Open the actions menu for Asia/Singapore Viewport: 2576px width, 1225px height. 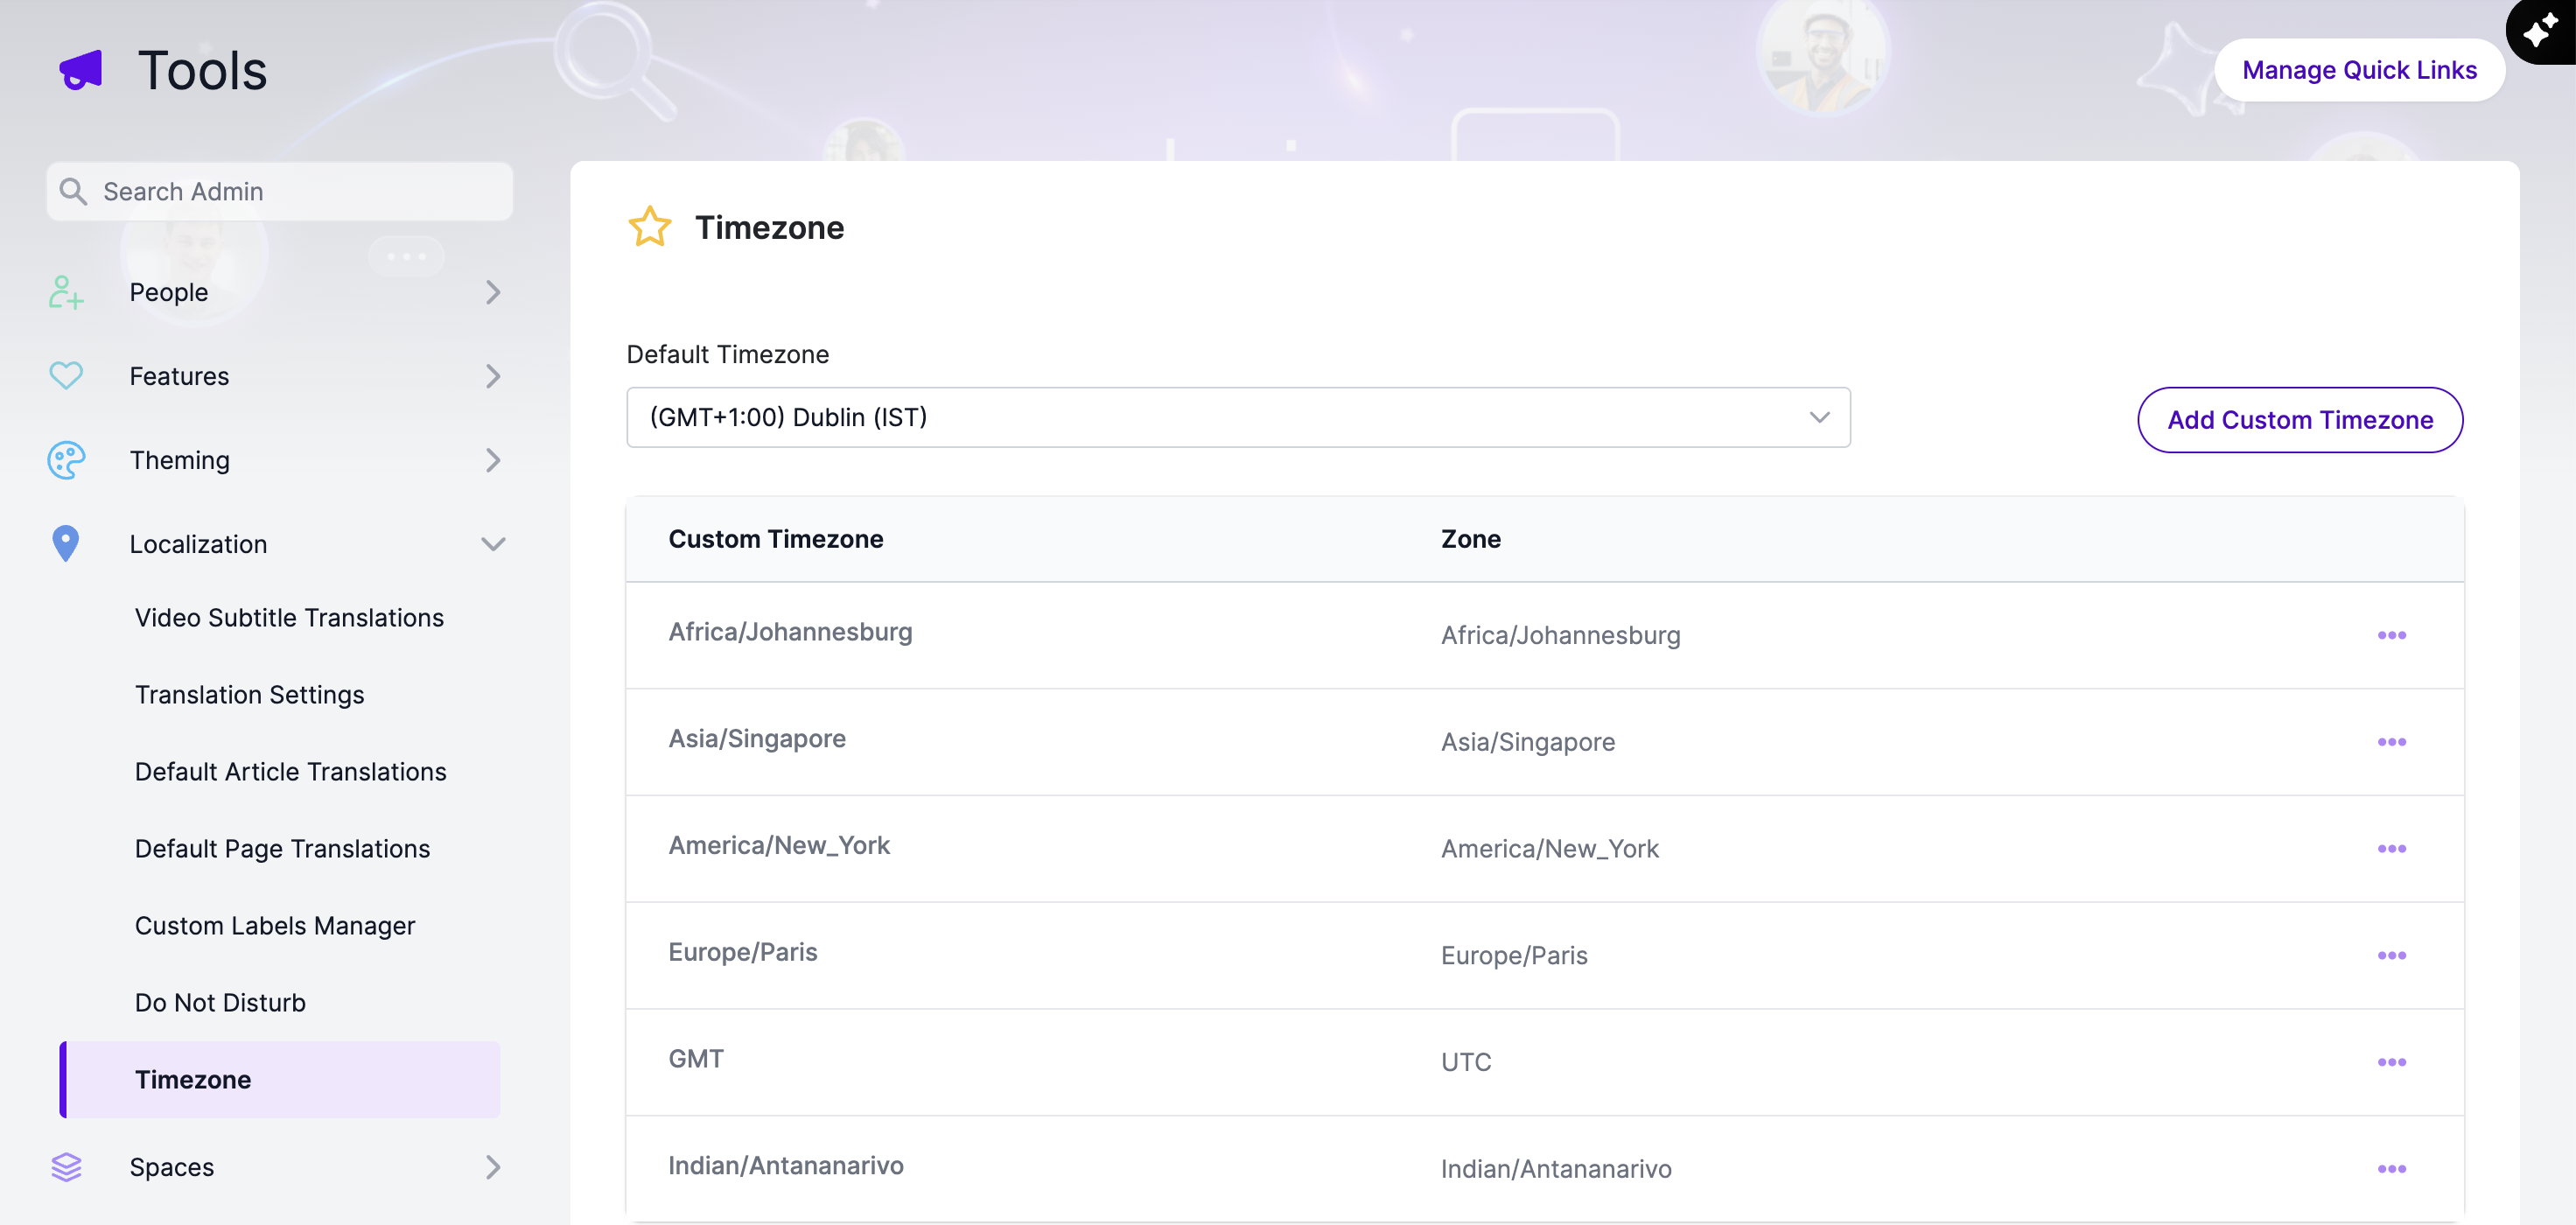2392,742
